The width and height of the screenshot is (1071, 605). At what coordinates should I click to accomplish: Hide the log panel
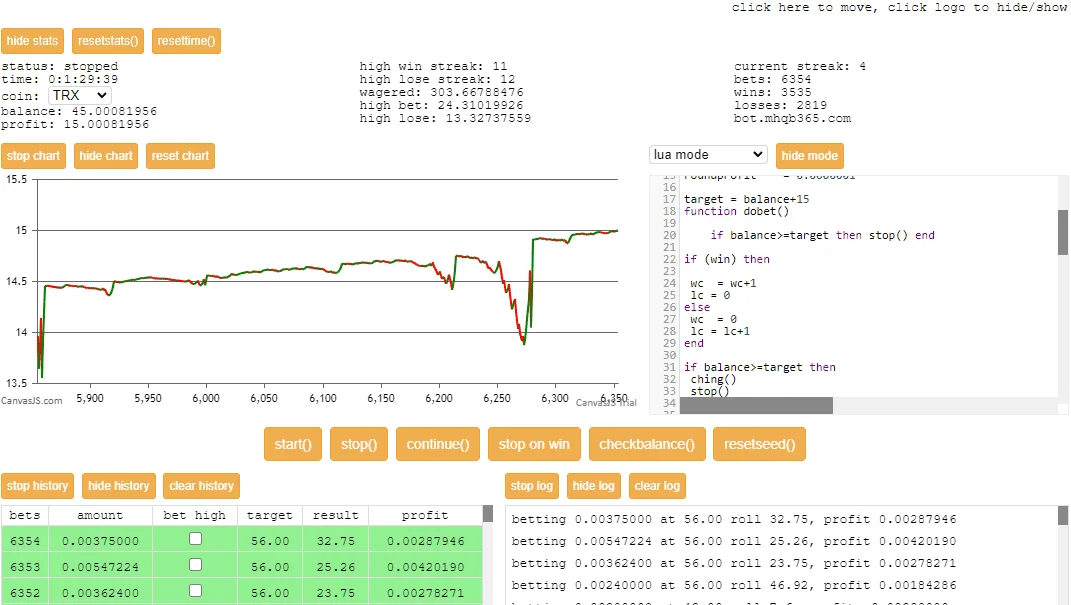pos(594,486)
